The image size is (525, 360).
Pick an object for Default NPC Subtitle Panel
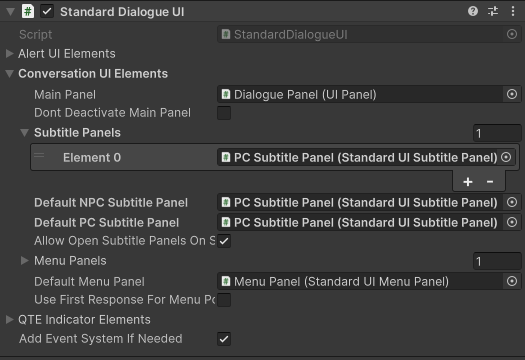[x=512, y=202]
